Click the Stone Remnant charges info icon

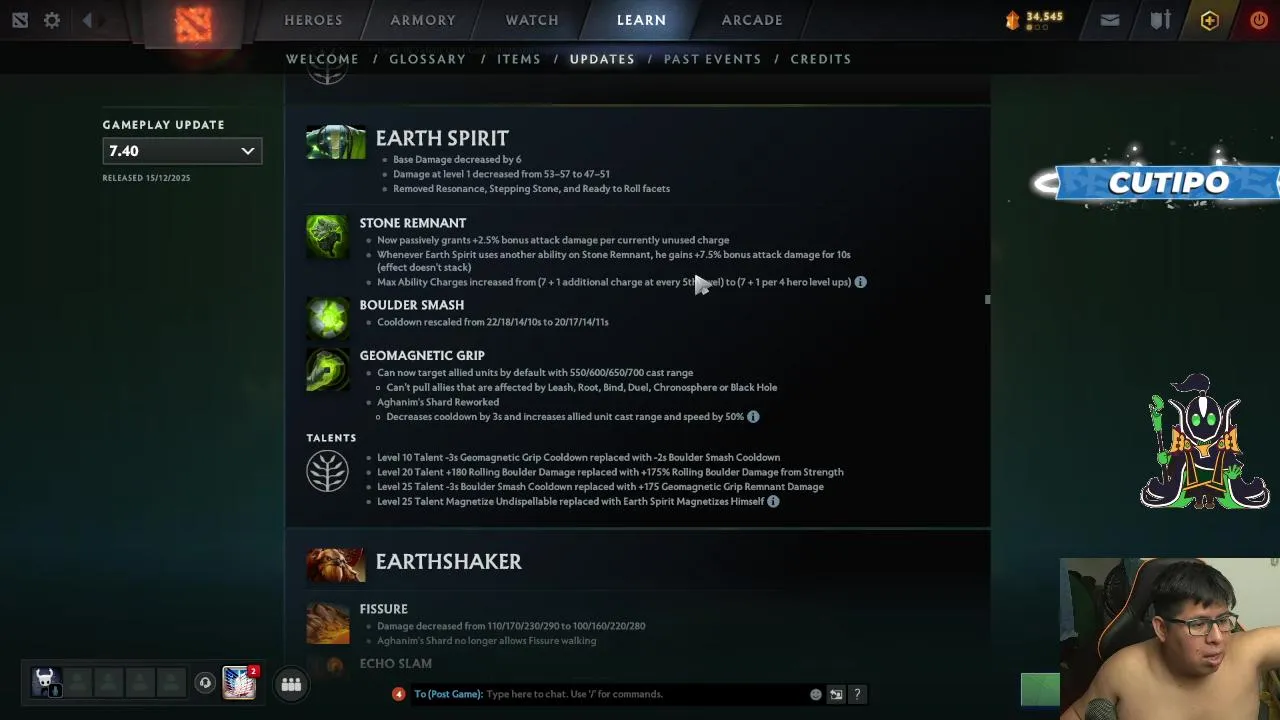click(860, 282)
